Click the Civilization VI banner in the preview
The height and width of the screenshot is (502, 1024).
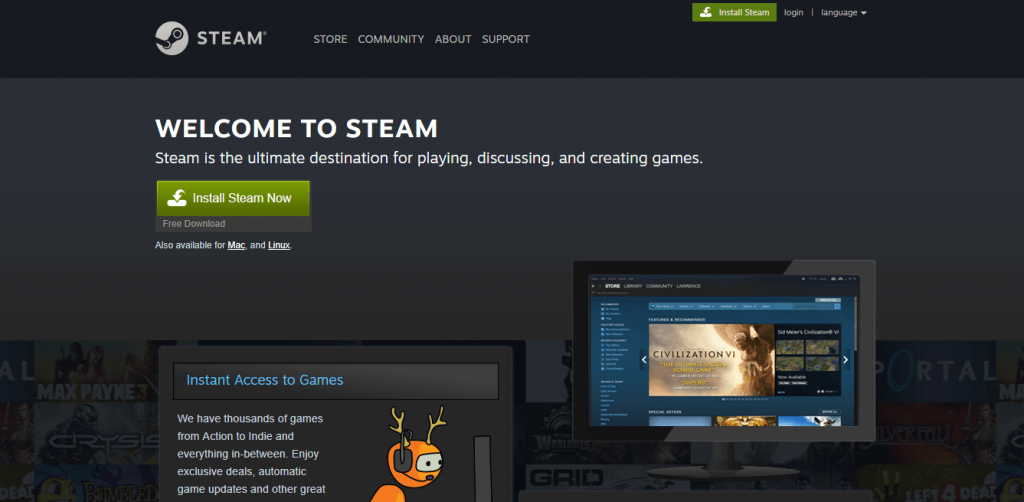click(x=711, y=360)
